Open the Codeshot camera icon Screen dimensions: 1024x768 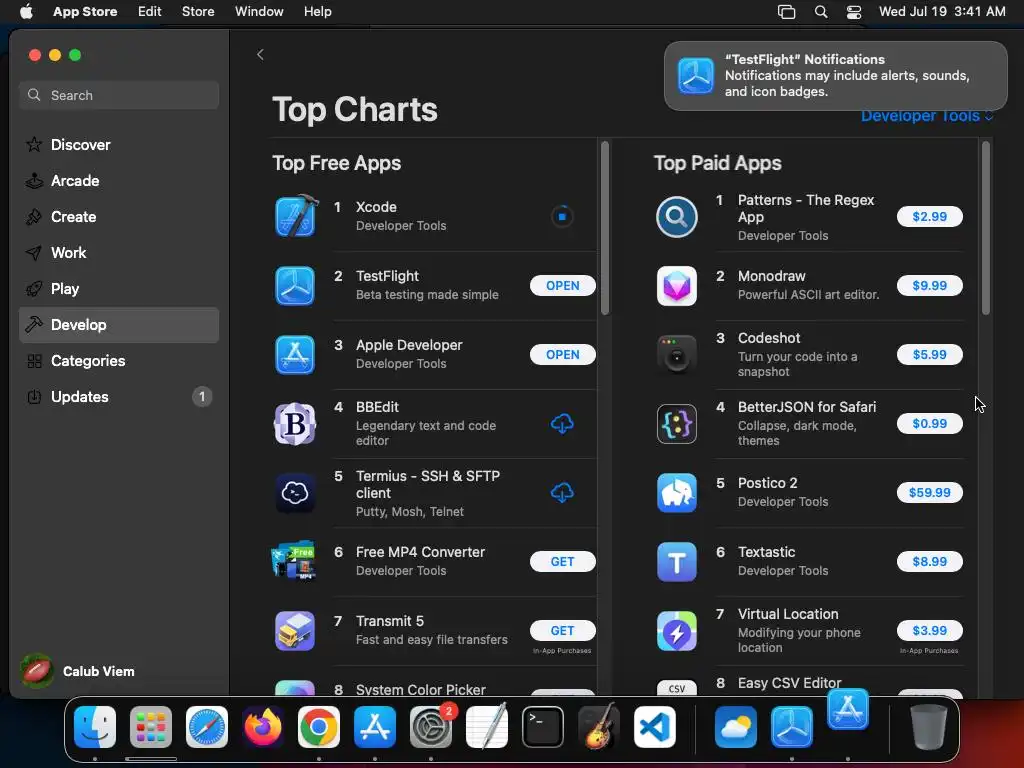pos(677,355)
